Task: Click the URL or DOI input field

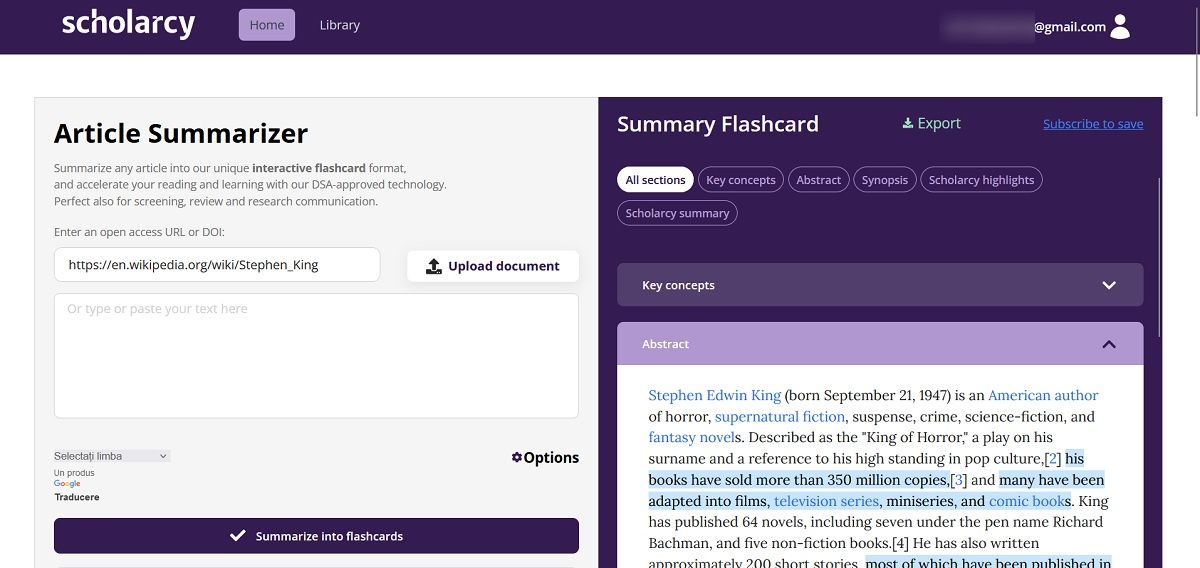Action: click(217, 265)
